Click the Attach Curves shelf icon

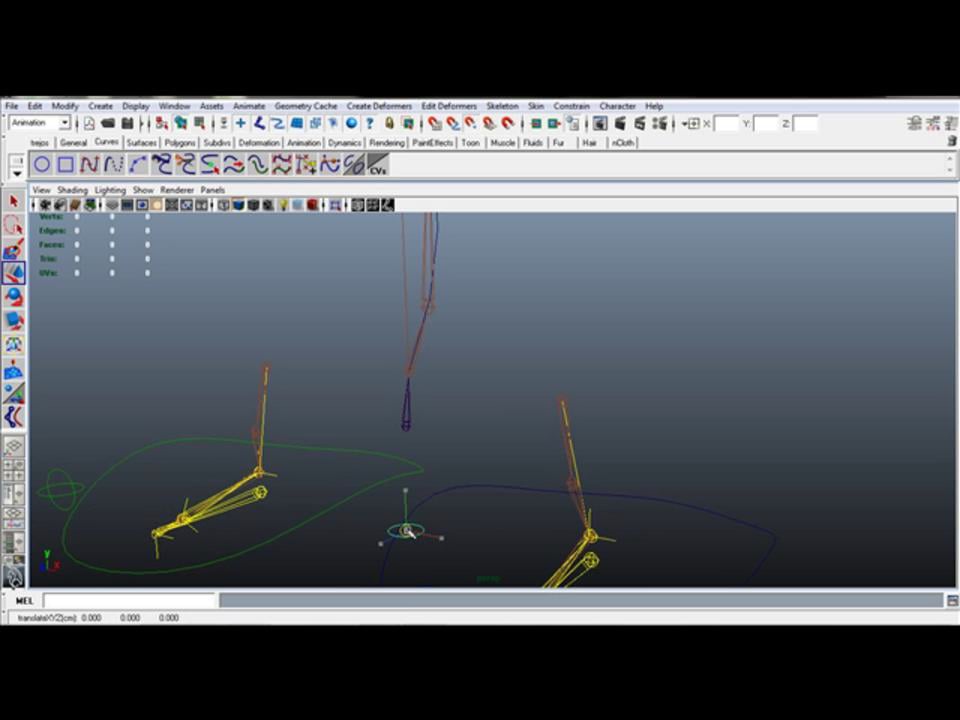(x=162, y=165)
